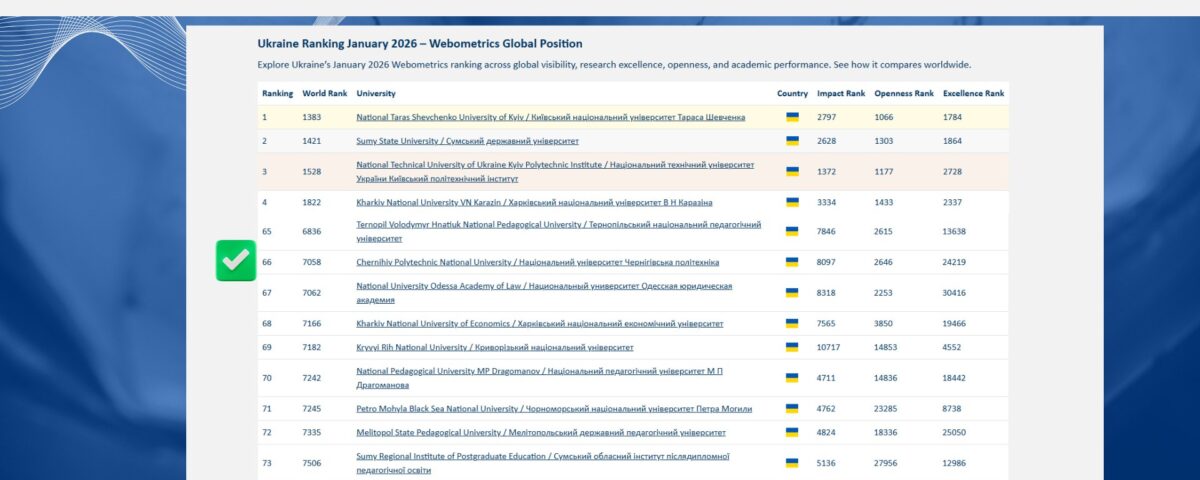The width and height of the screenshot is (1200, 480).
Task: Click the Excellence Rank column header
Action: pyautogui.click(x=973, y=93)
